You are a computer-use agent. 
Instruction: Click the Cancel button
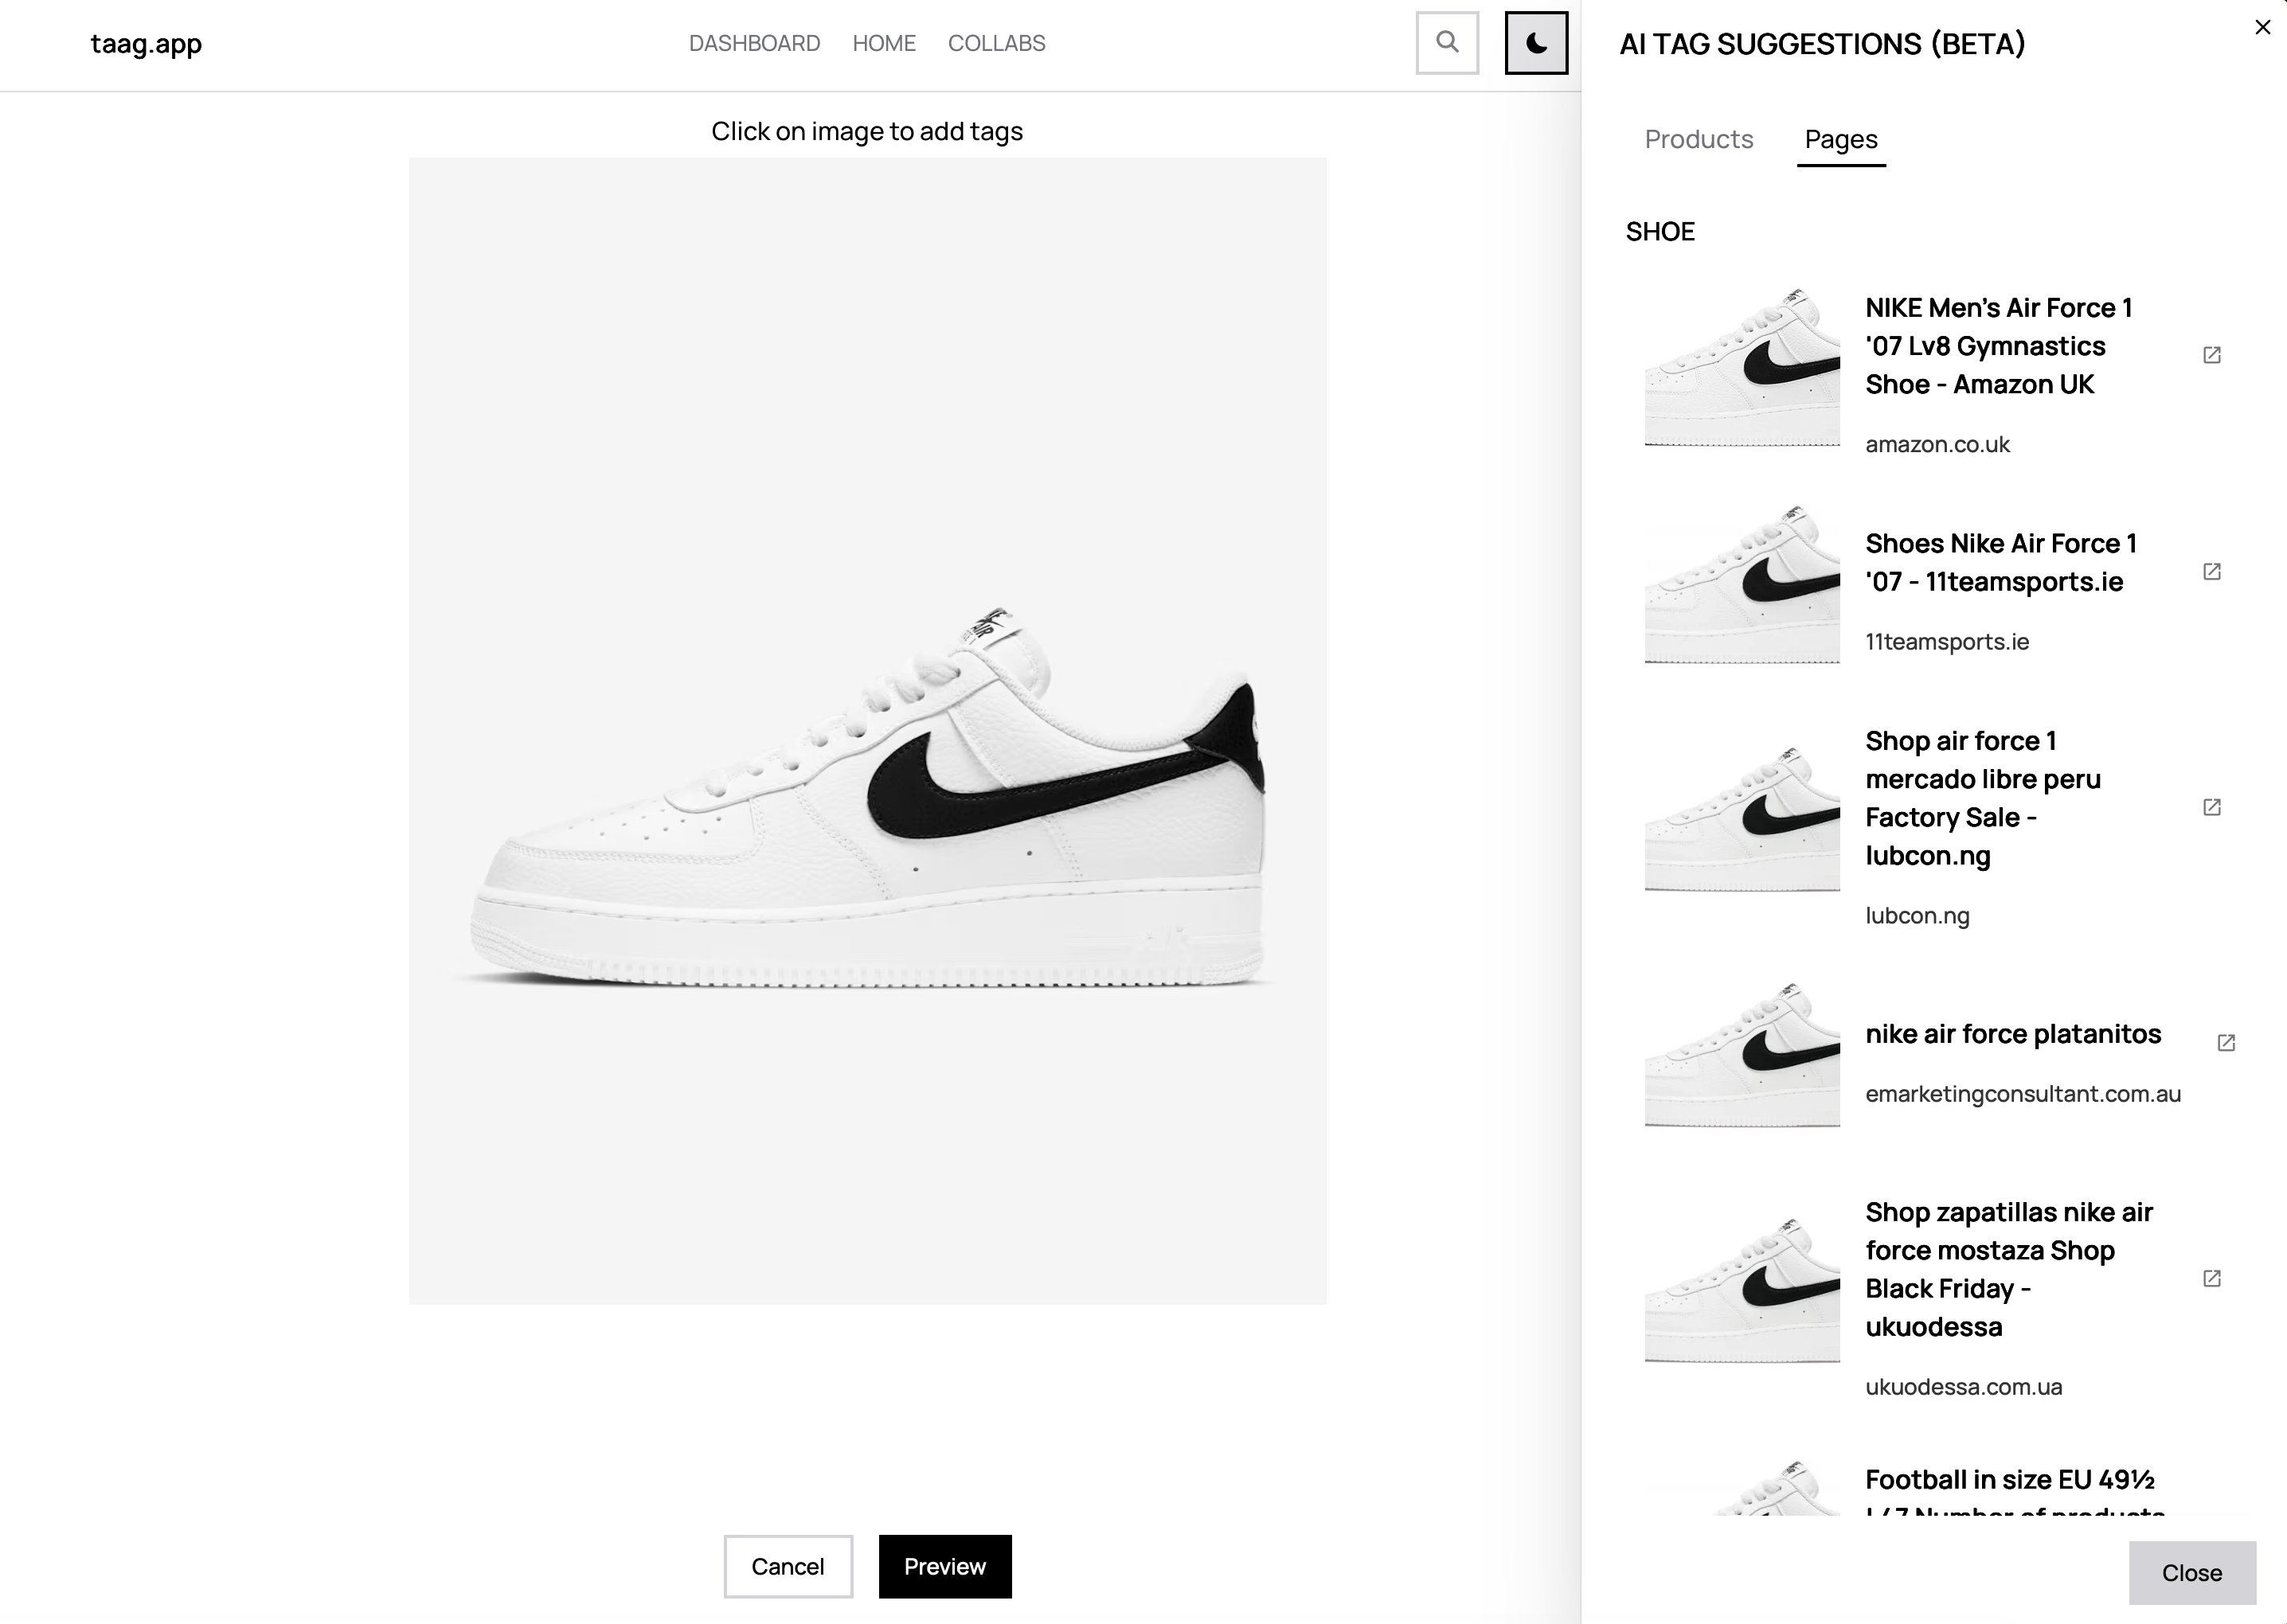pyautogui.click(x=788, y=1566)
